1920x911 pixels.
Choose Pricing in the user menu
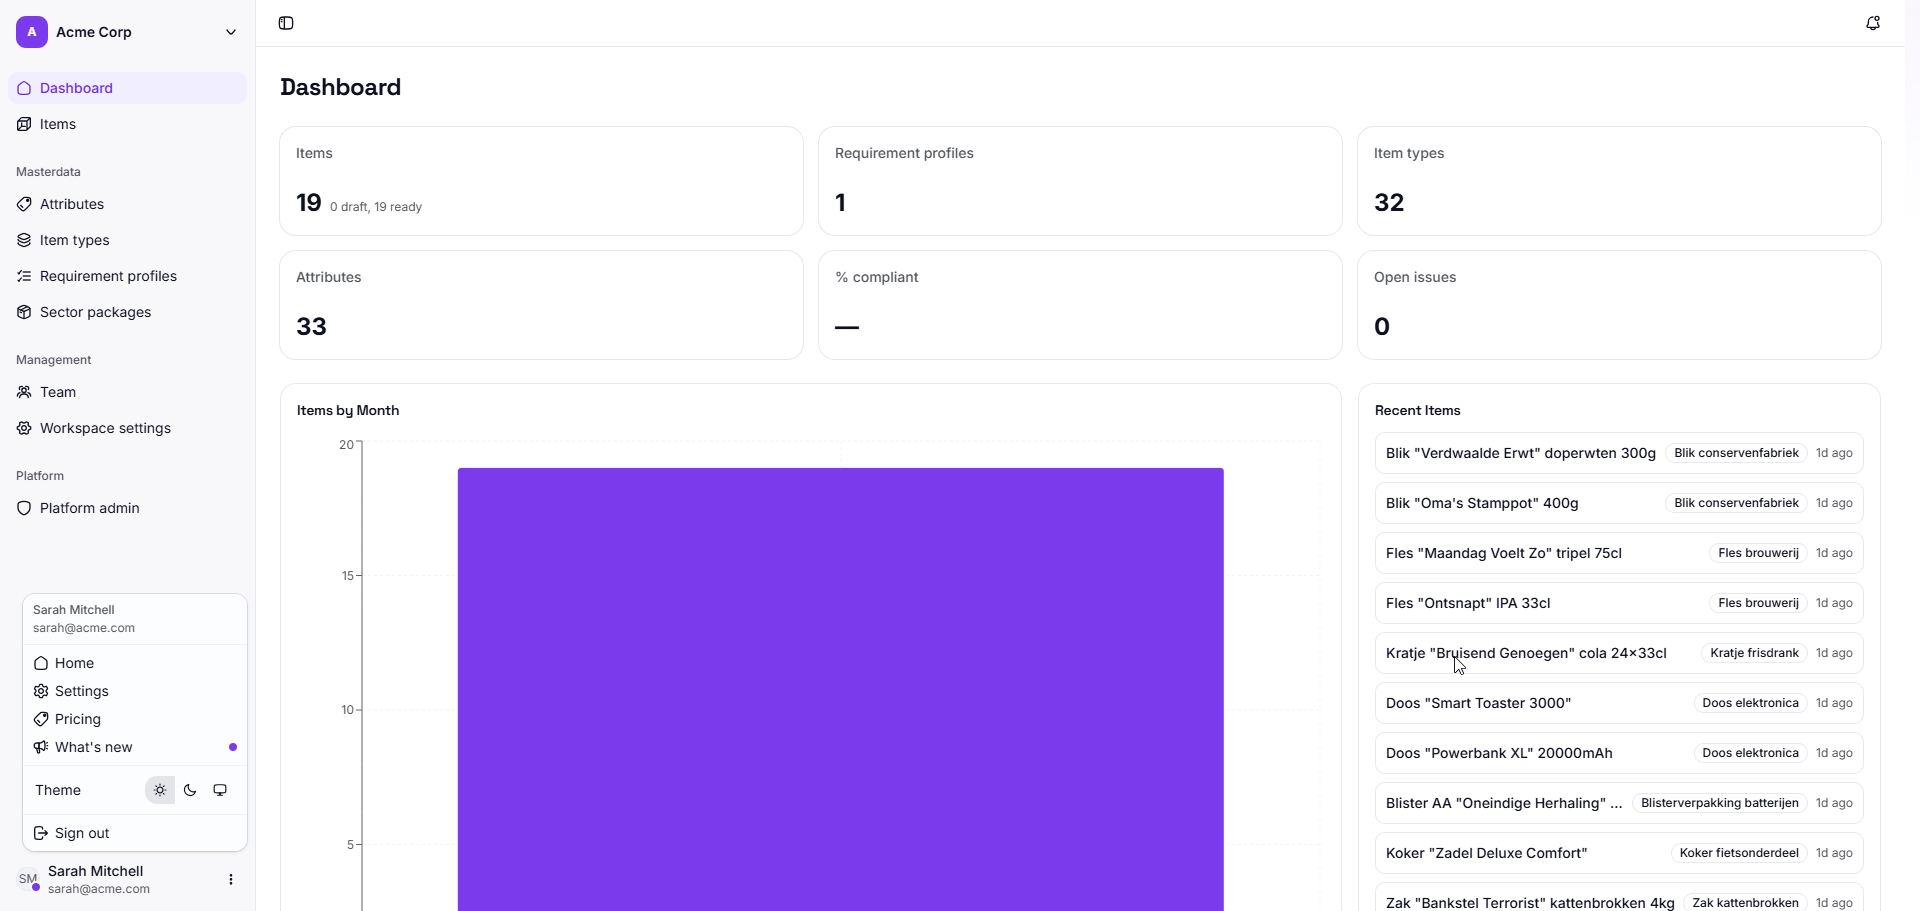pyautogui.click(x=135, y=719)
